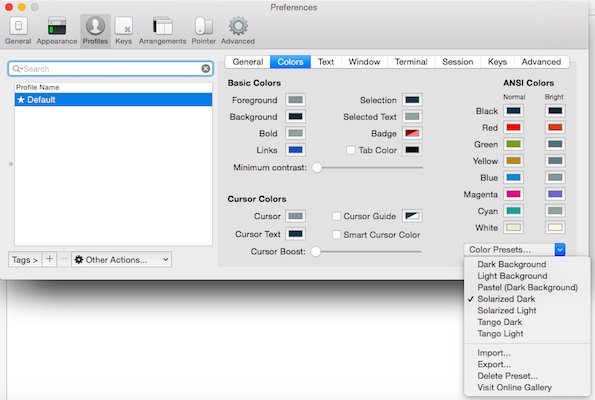Expand the Tags button

tap(25, 260)
